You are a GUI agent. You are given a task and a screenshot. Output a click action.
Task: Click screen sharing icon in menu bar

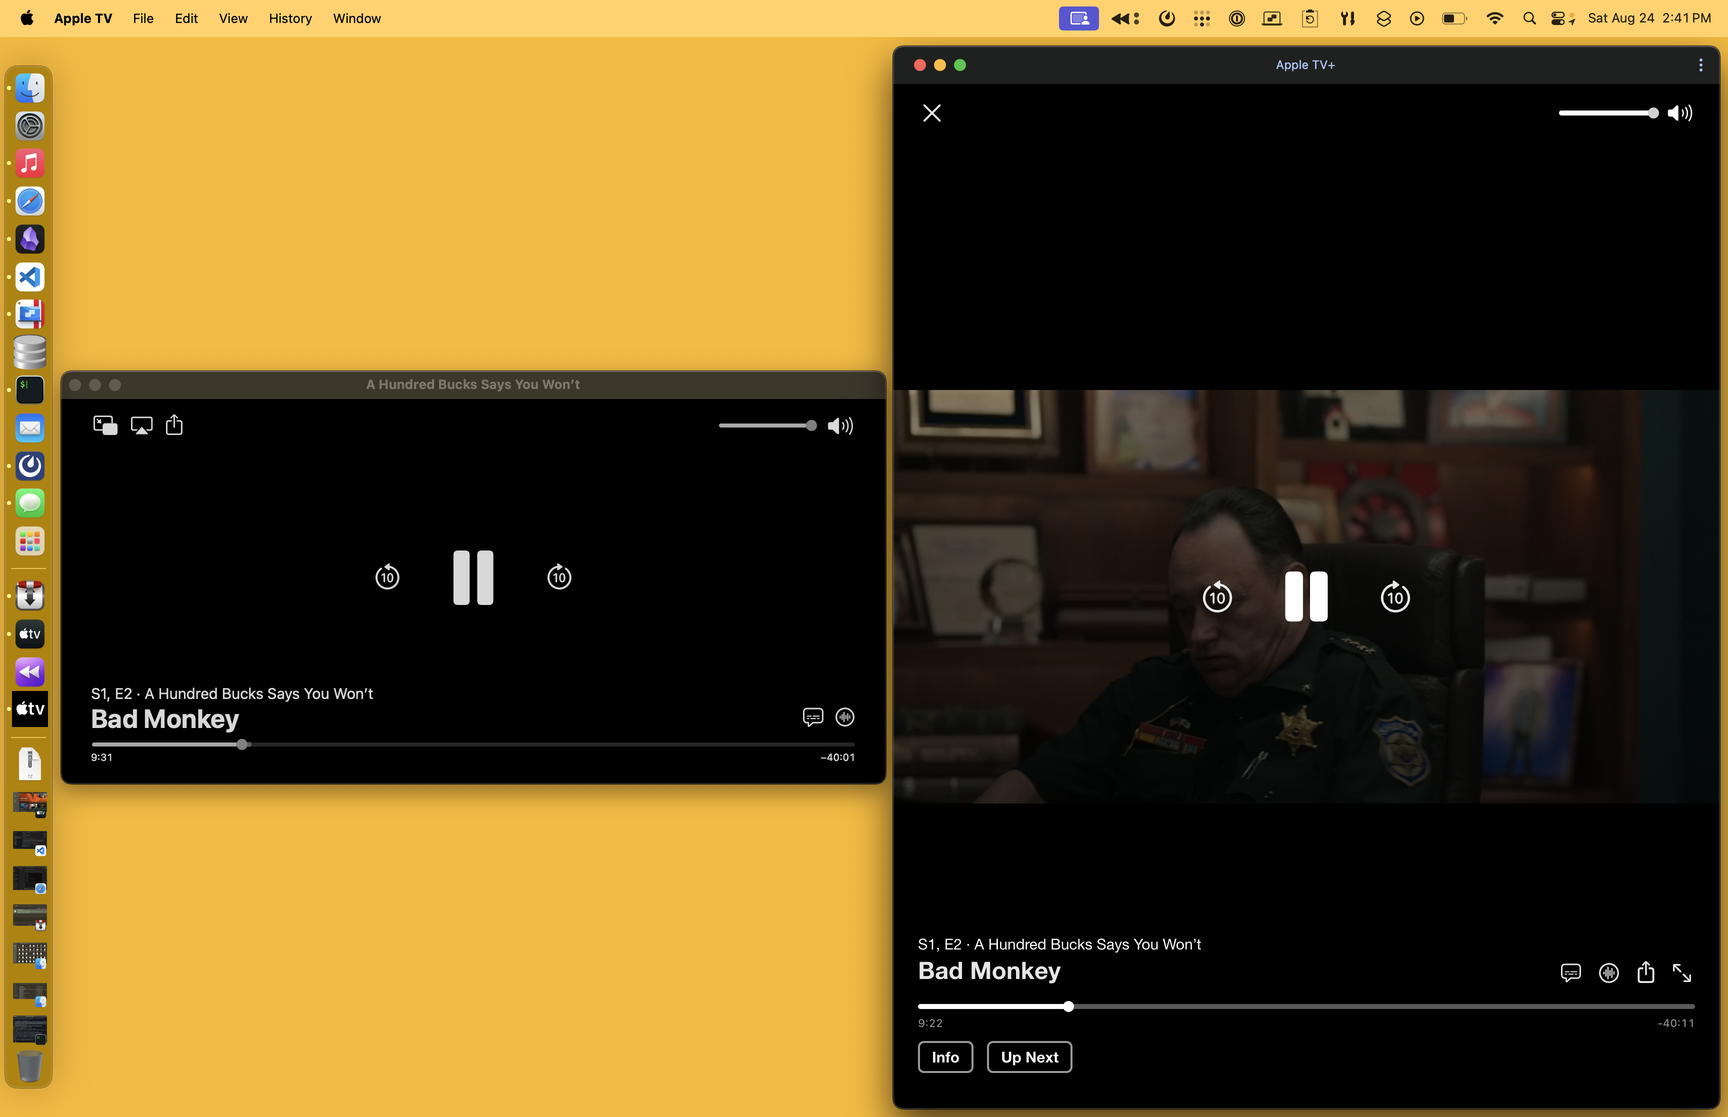click(1079, 18)
